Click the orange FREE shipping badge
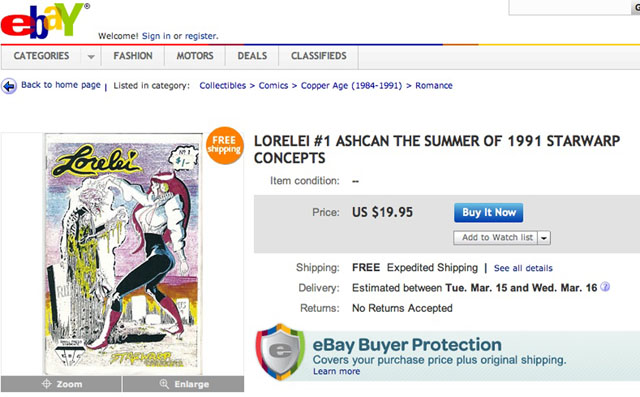 224,146
